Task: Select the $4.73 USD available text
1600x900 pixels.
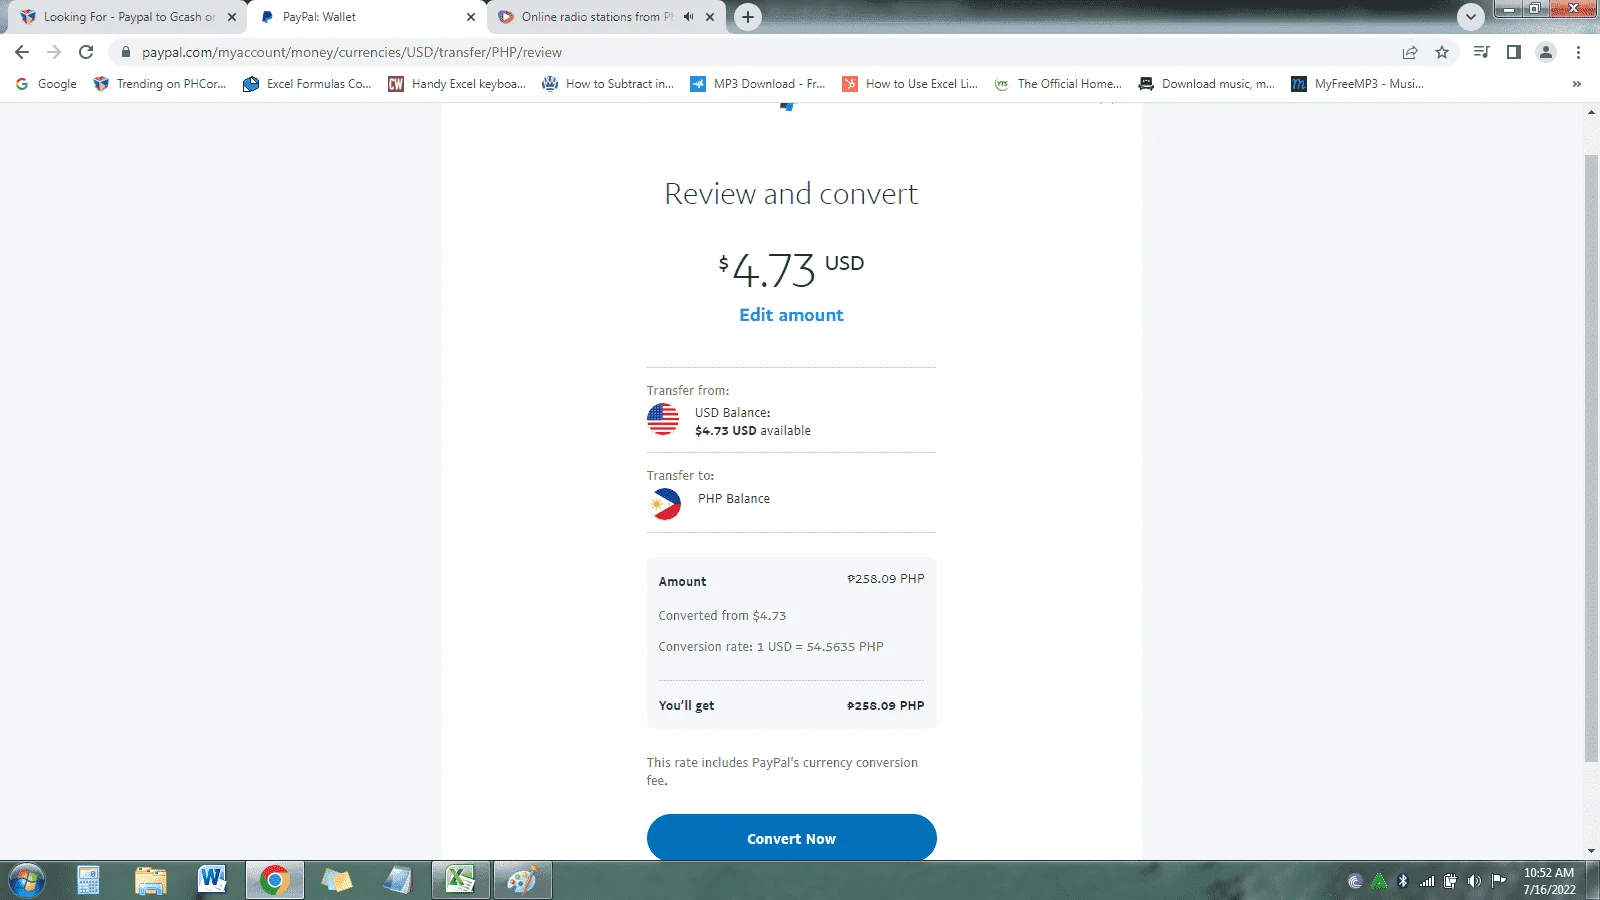Action: [x=753, y=431]
